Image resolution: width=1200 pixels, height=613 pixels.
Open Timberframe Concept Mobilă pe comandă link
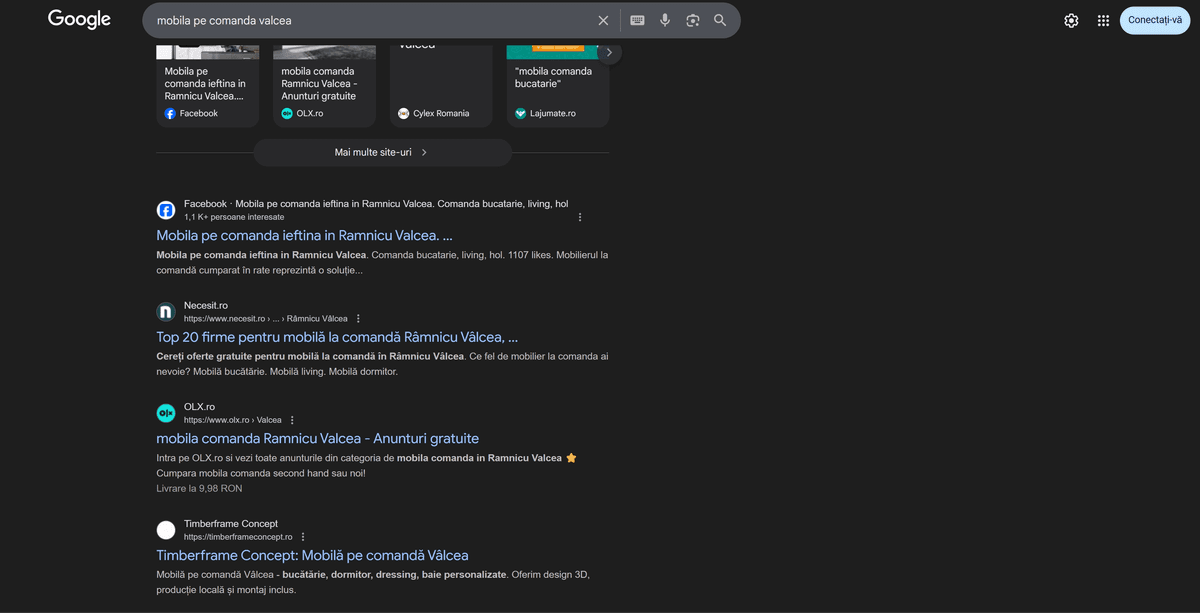312,555
